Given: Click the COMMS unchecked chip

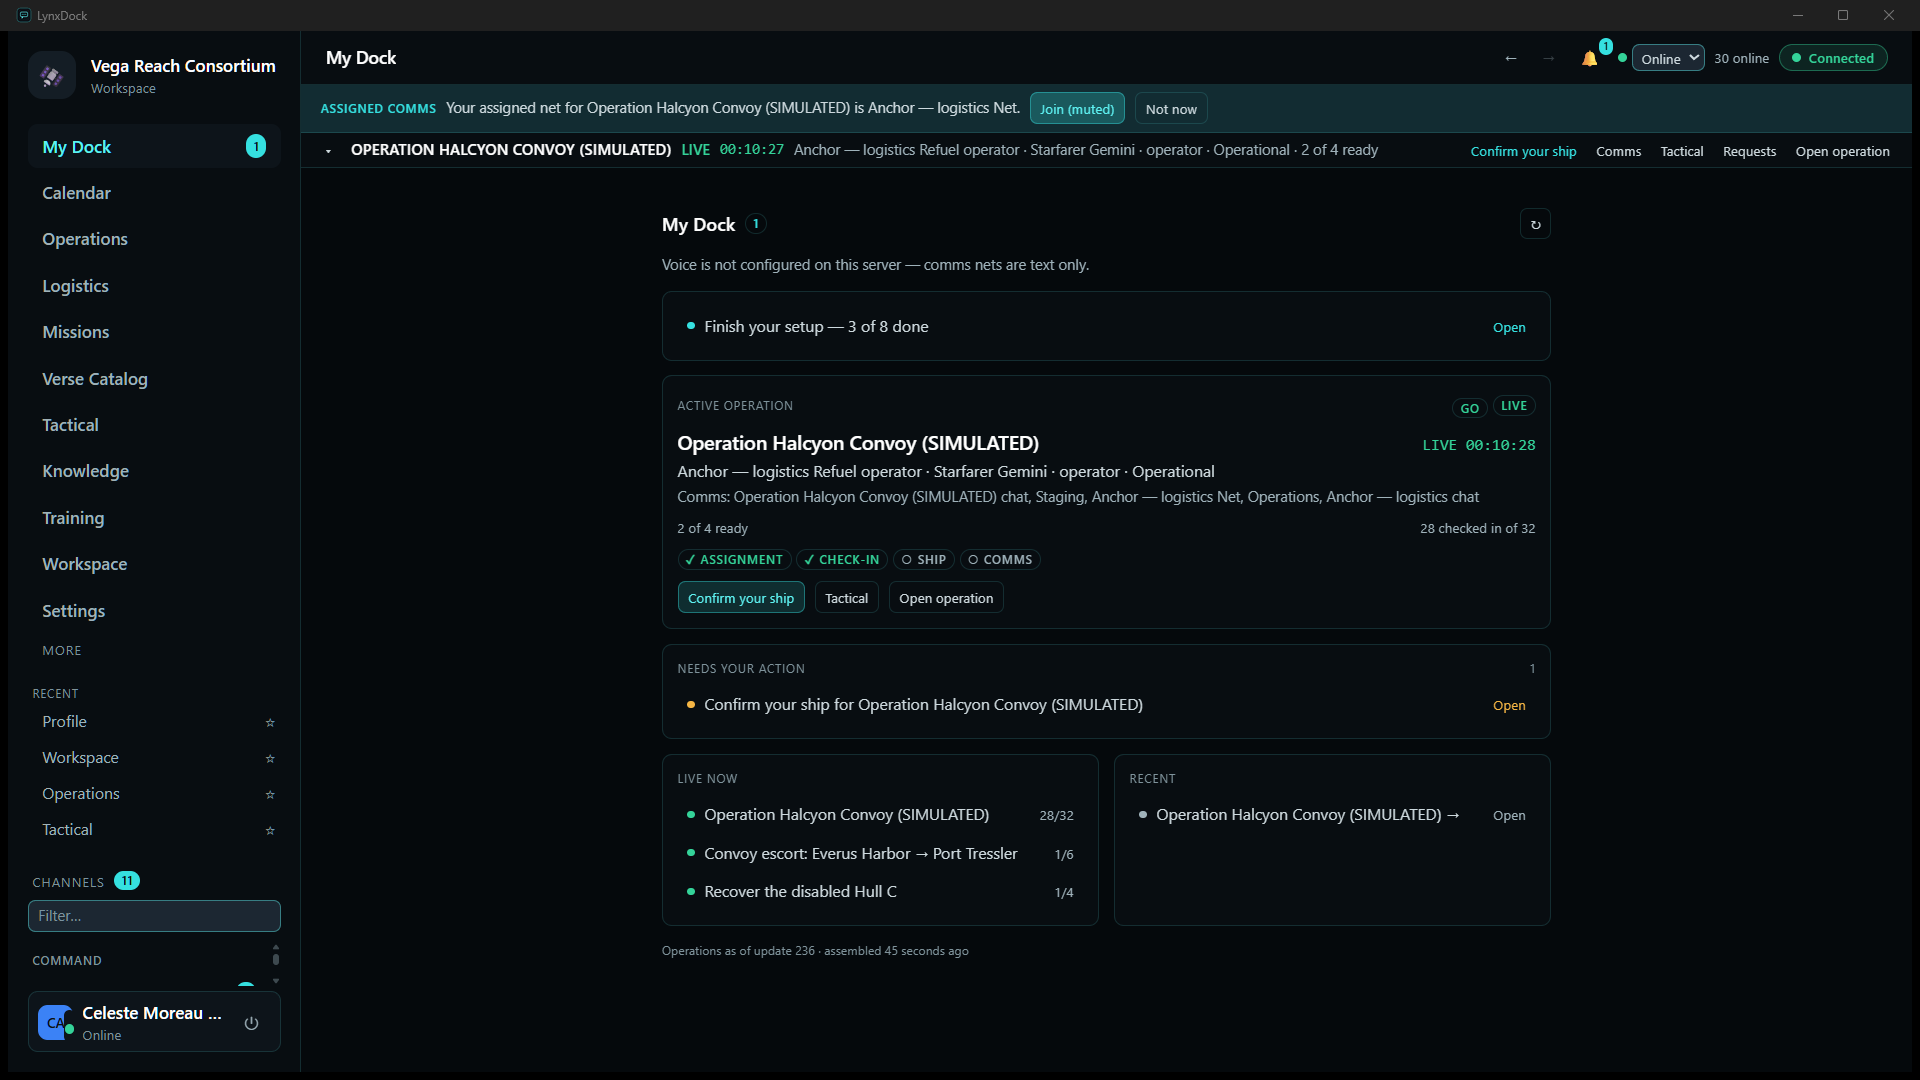Looking at the screenshot, I should (1000, 560).
